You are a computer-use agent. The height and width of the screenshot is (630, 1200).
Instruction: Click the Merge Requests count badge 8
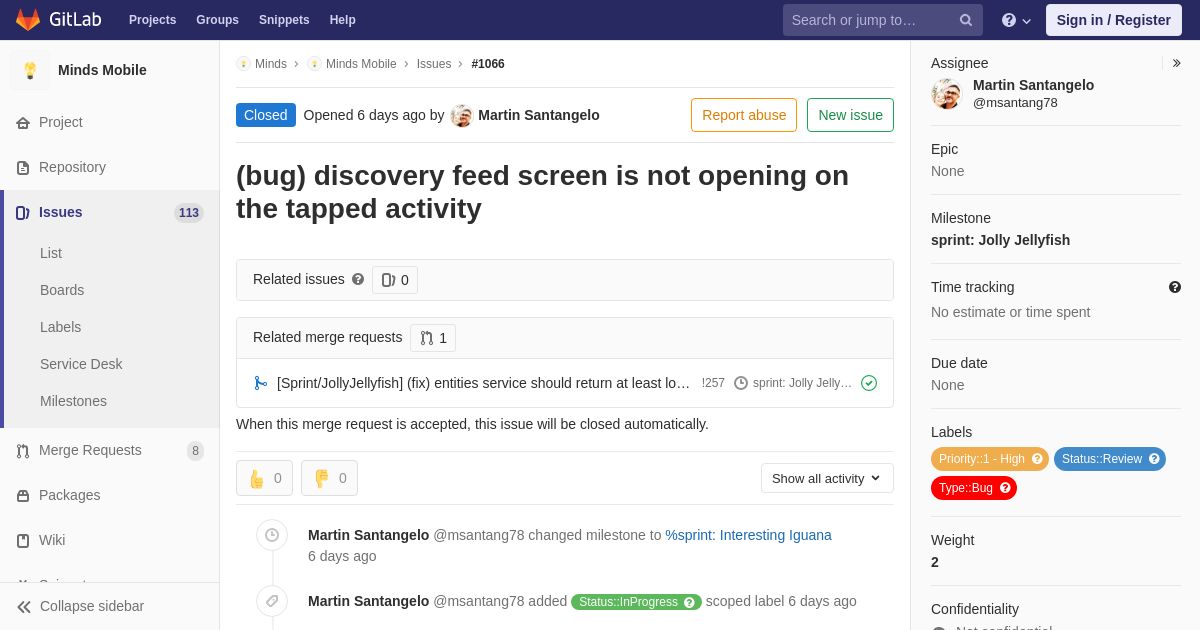tap(195, 451)
